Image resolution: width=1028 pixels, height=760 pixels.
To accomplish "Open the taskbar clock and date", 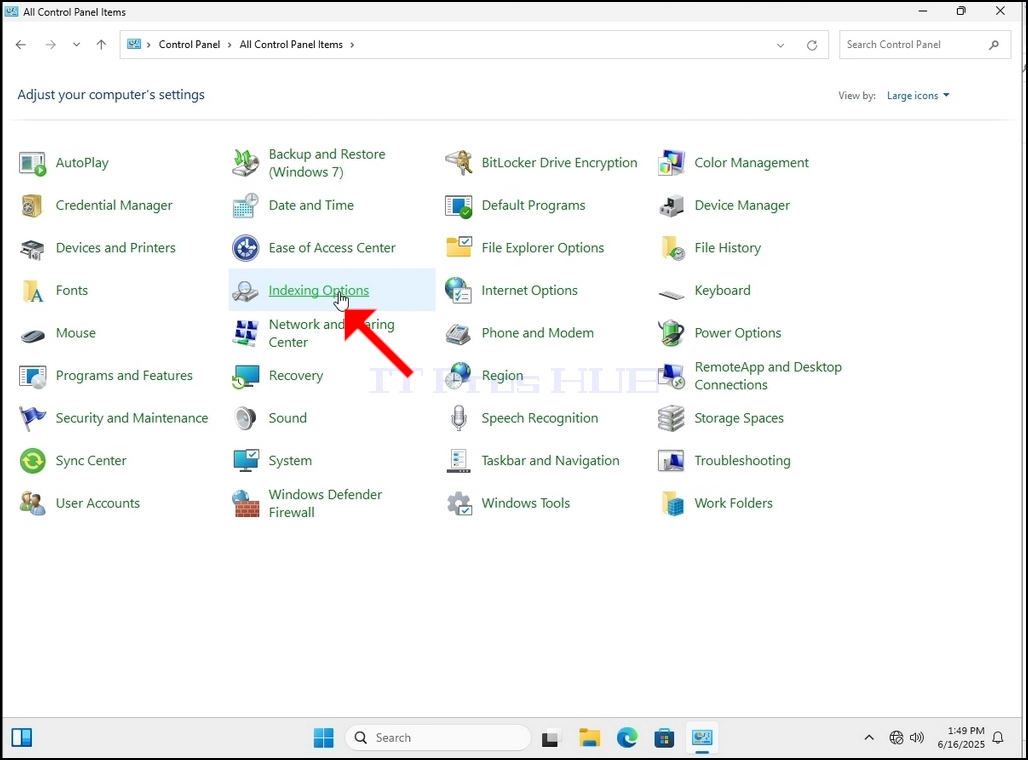I will tap(961, 738).
